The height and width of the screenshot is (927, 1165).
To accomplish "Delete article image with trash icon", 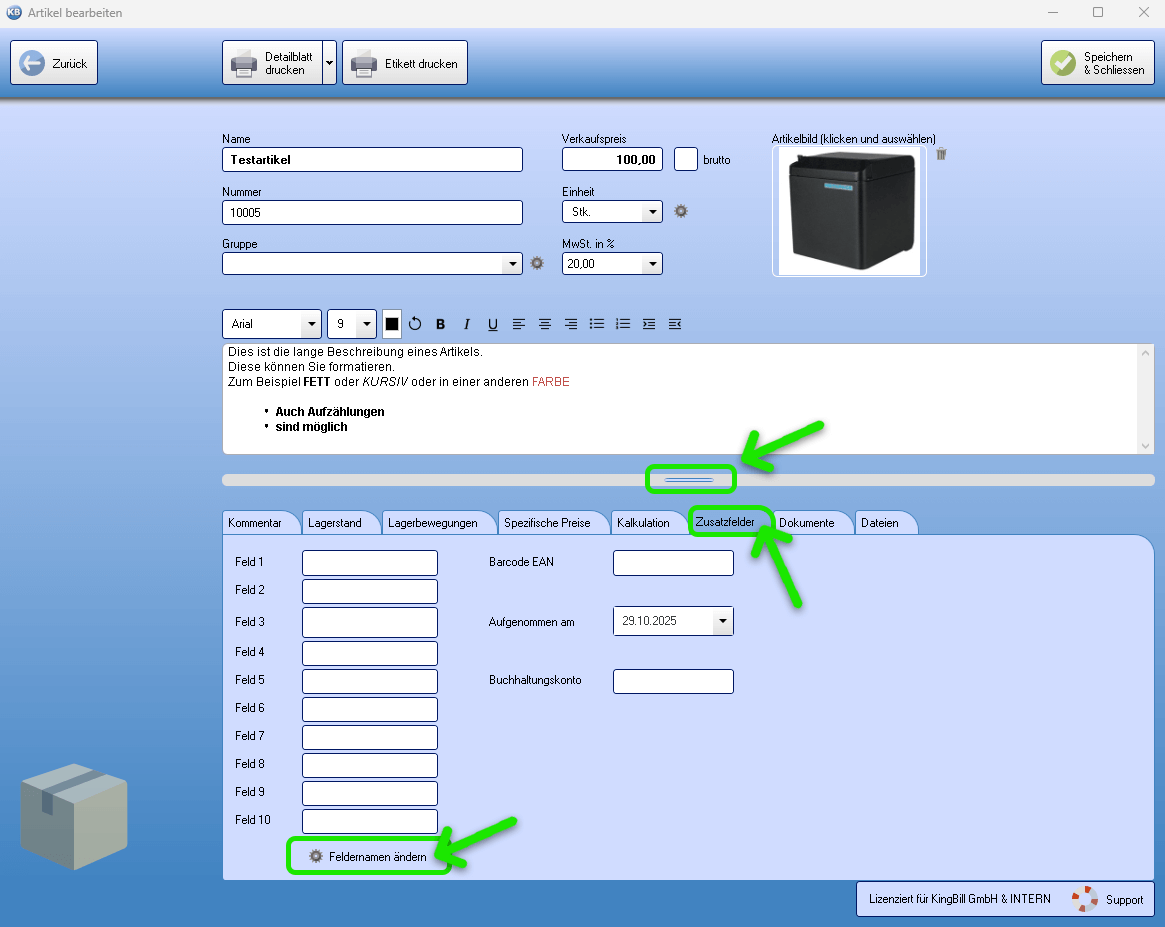I will [x=941, y=154].
